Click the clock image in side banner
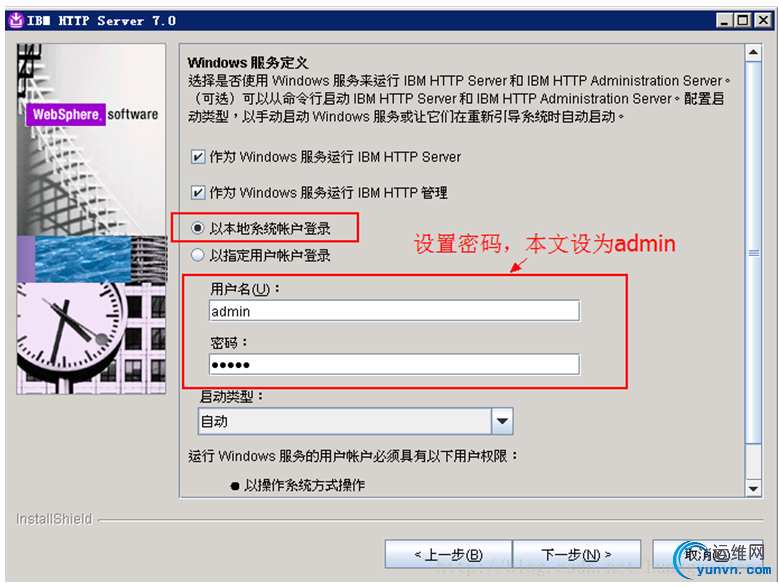Screen dimensions: 778x587 coord(69,335)
